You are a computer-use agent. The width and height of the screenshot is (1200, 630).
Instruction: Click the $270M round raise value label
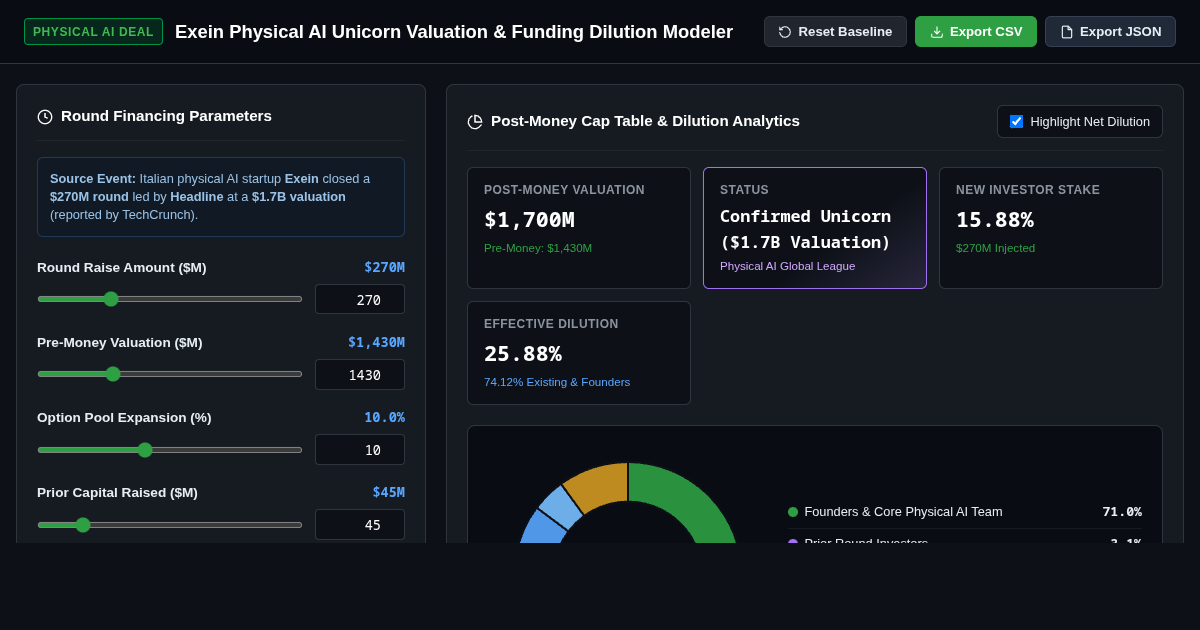click(384, 267)
